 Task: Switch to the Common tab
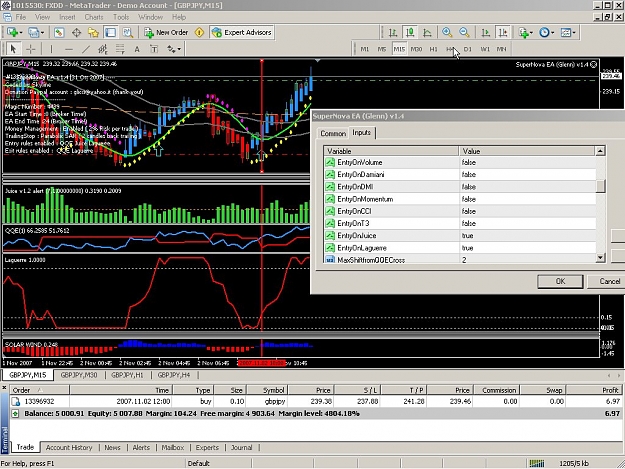click(333, 133)
